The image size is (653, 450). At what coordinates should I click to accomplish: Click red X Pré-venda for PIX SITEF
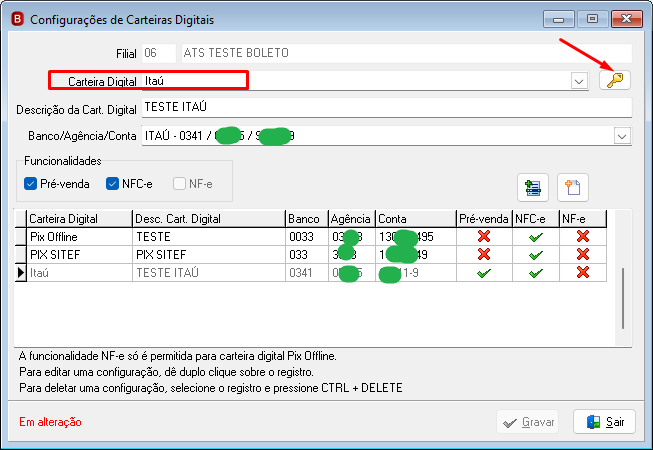[x=484, y=254]
